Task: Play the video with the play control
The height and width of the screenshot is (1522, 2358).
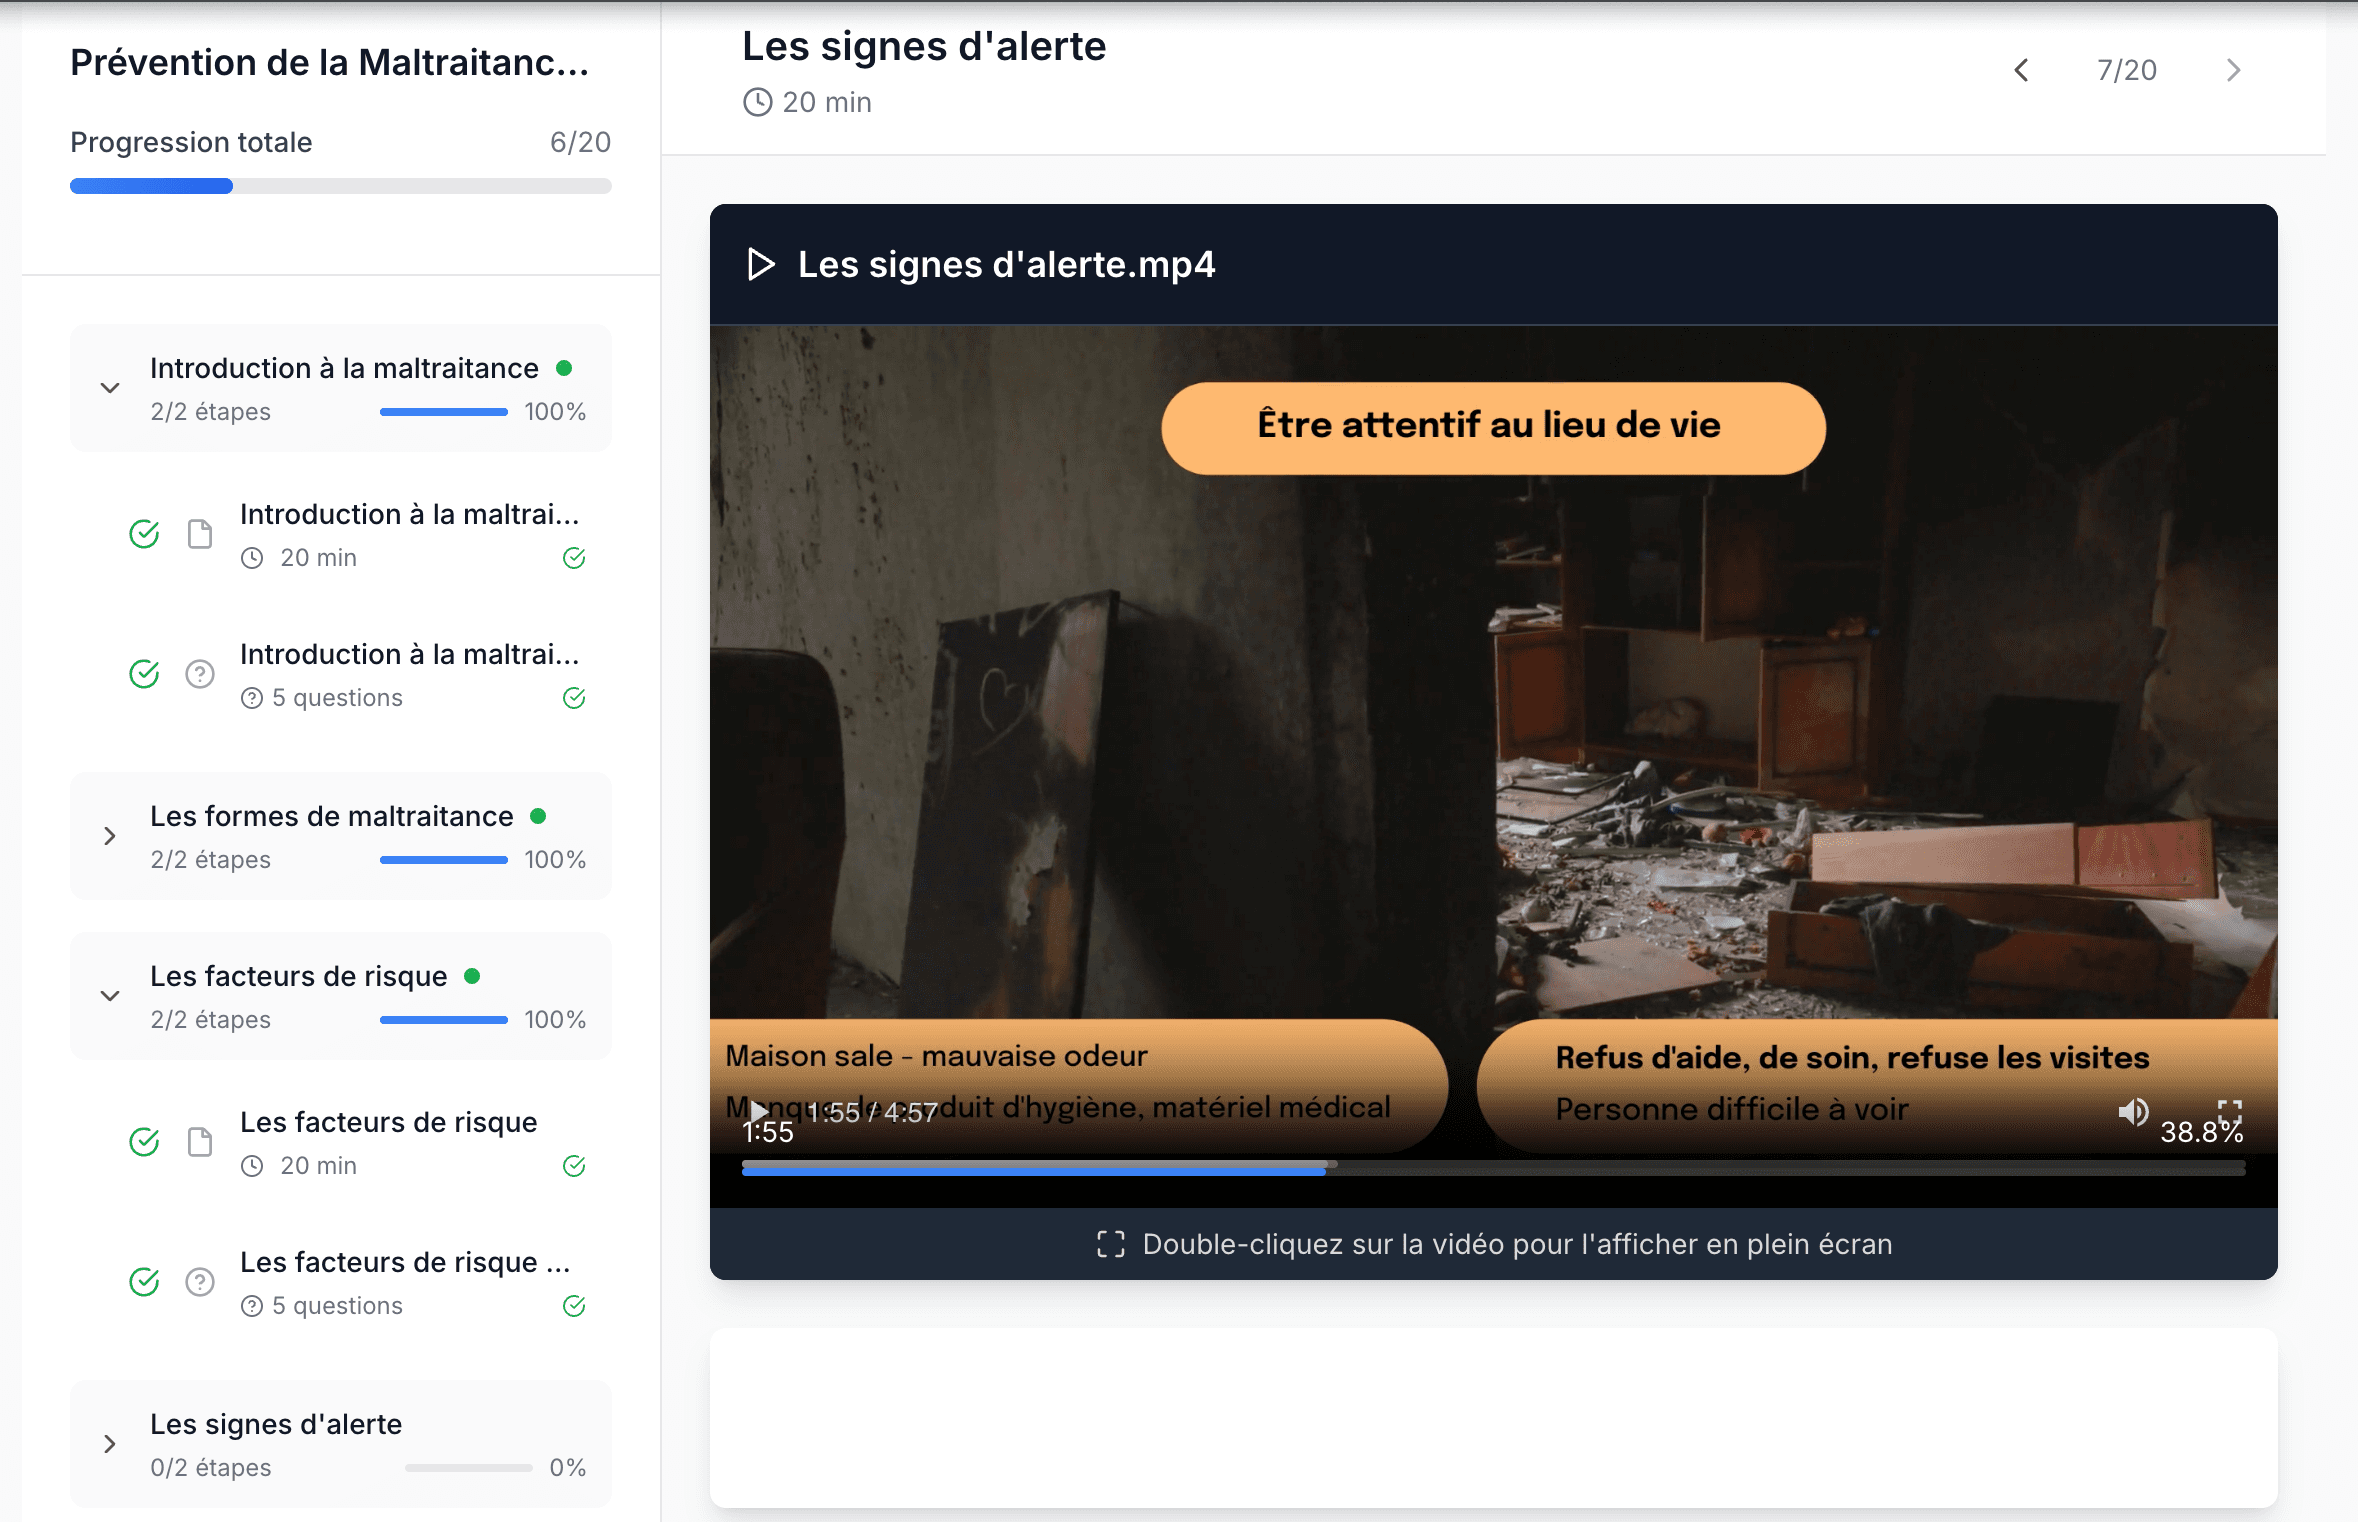Action: (x=759, y=1111)
